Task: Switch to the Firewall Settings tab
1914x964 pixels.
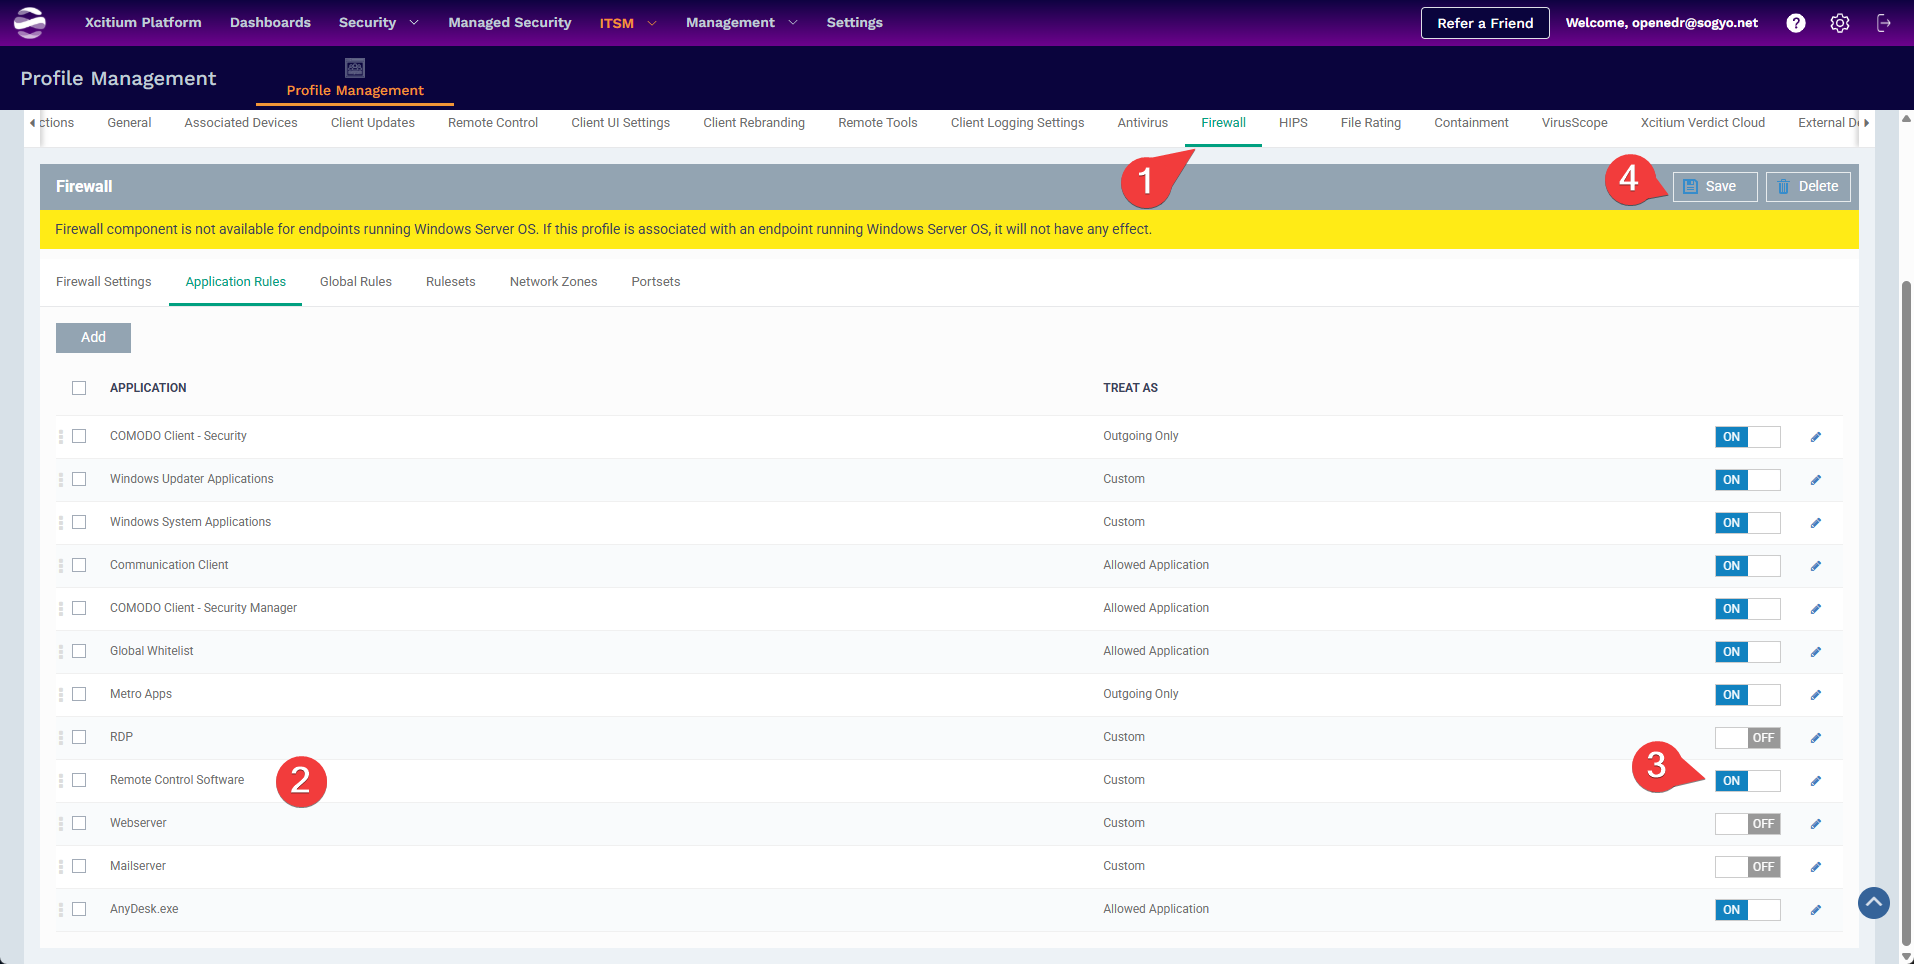Action: [x=104, y=282]
